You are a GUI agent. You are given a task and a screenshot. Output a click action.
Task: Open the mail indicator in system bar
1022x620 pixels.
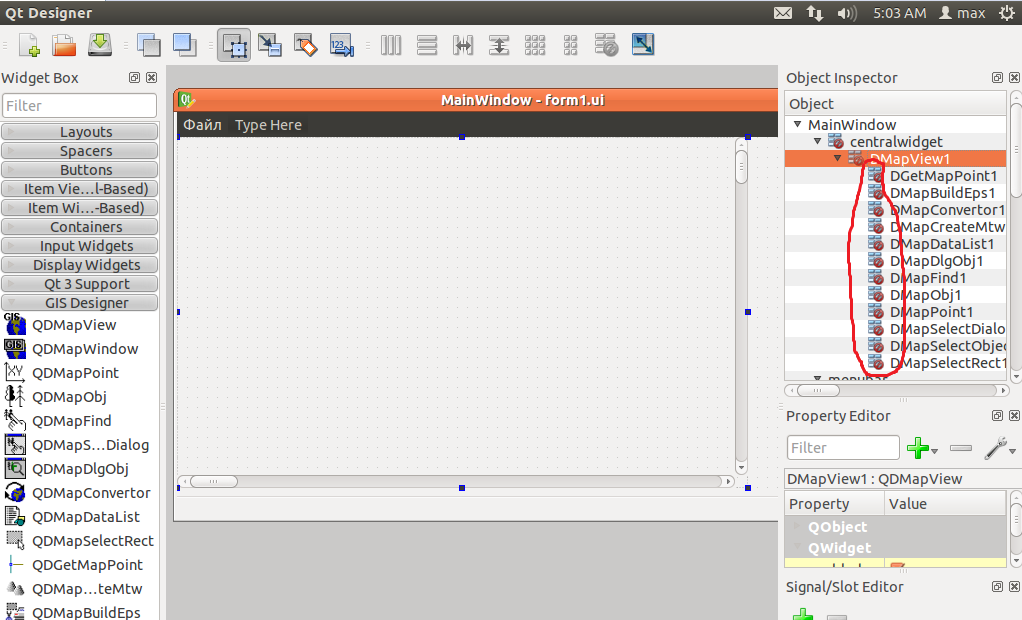[783, 13]
